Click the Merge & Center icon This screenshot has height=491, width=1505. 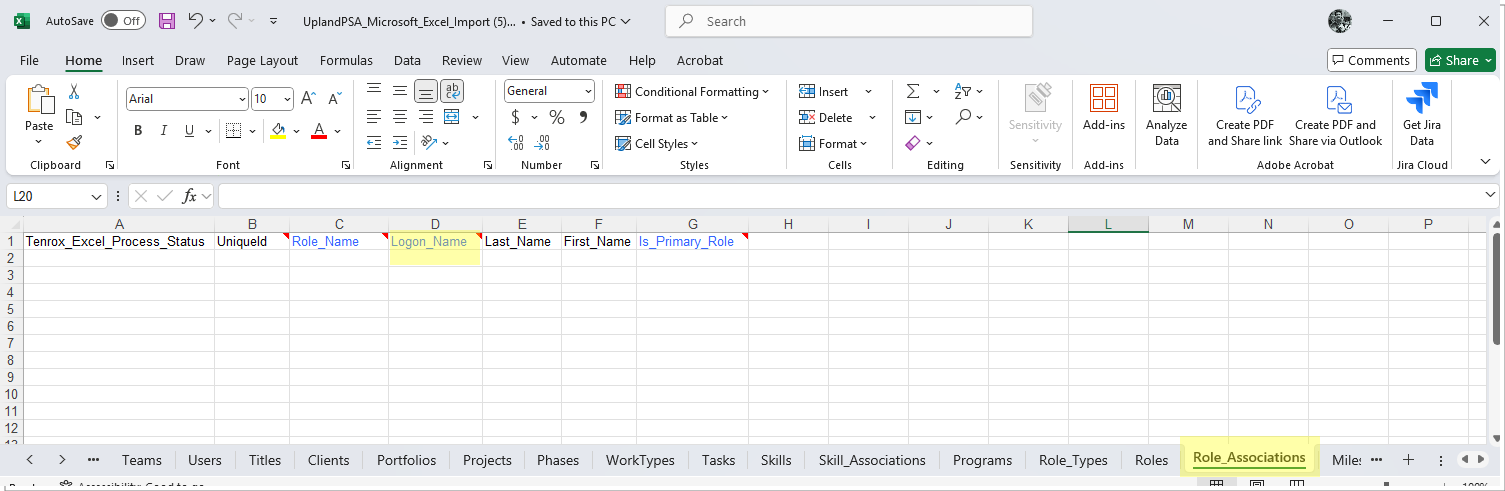coord(452,117)
